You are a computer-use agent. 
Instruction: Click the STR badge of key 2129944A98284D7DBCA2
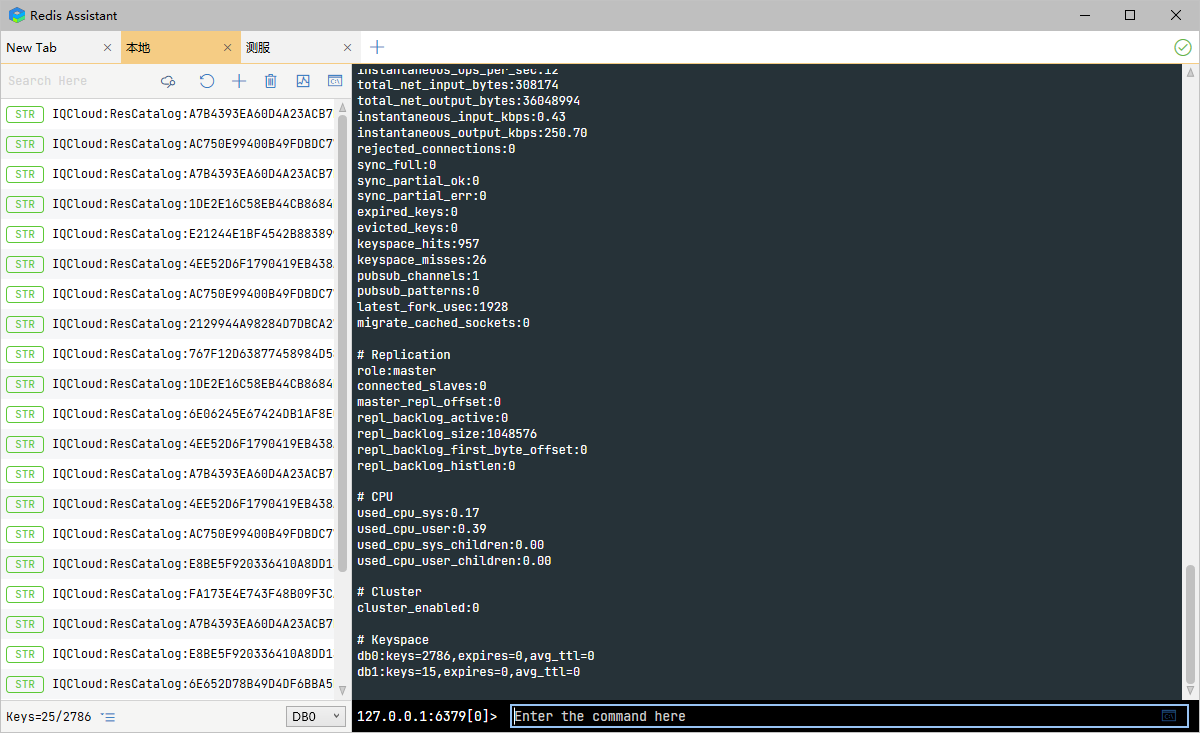tap(25, 324)
